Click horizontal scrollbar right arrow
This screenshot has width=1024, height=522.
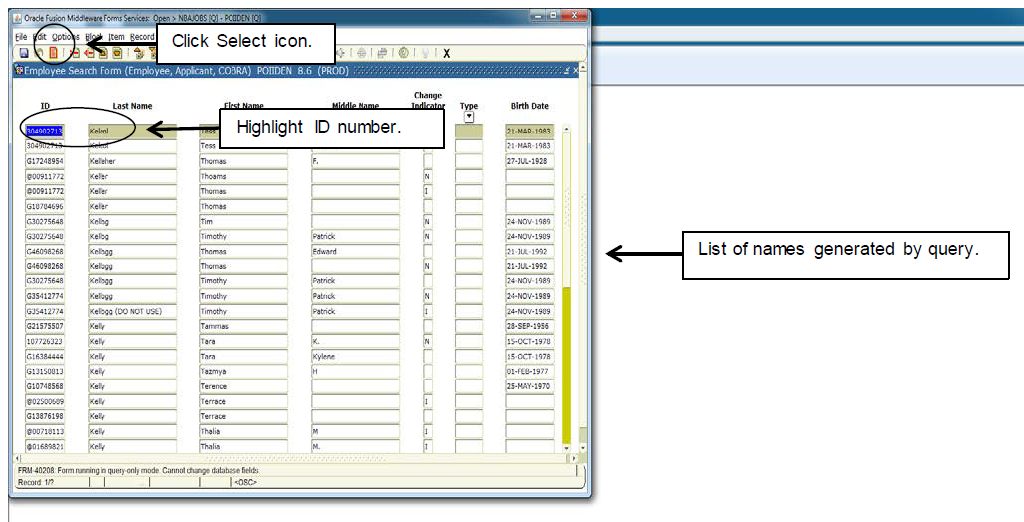click(x=572, y=459)
